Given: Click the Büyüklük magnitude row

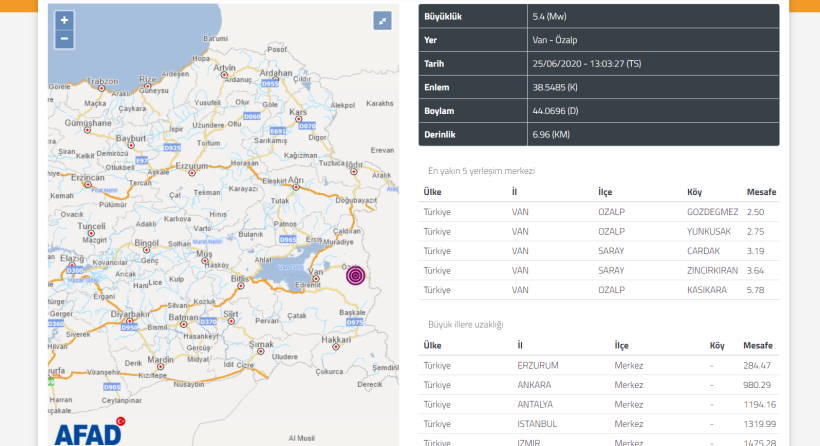Looking at the screenshot, I should tap(598, 17).
